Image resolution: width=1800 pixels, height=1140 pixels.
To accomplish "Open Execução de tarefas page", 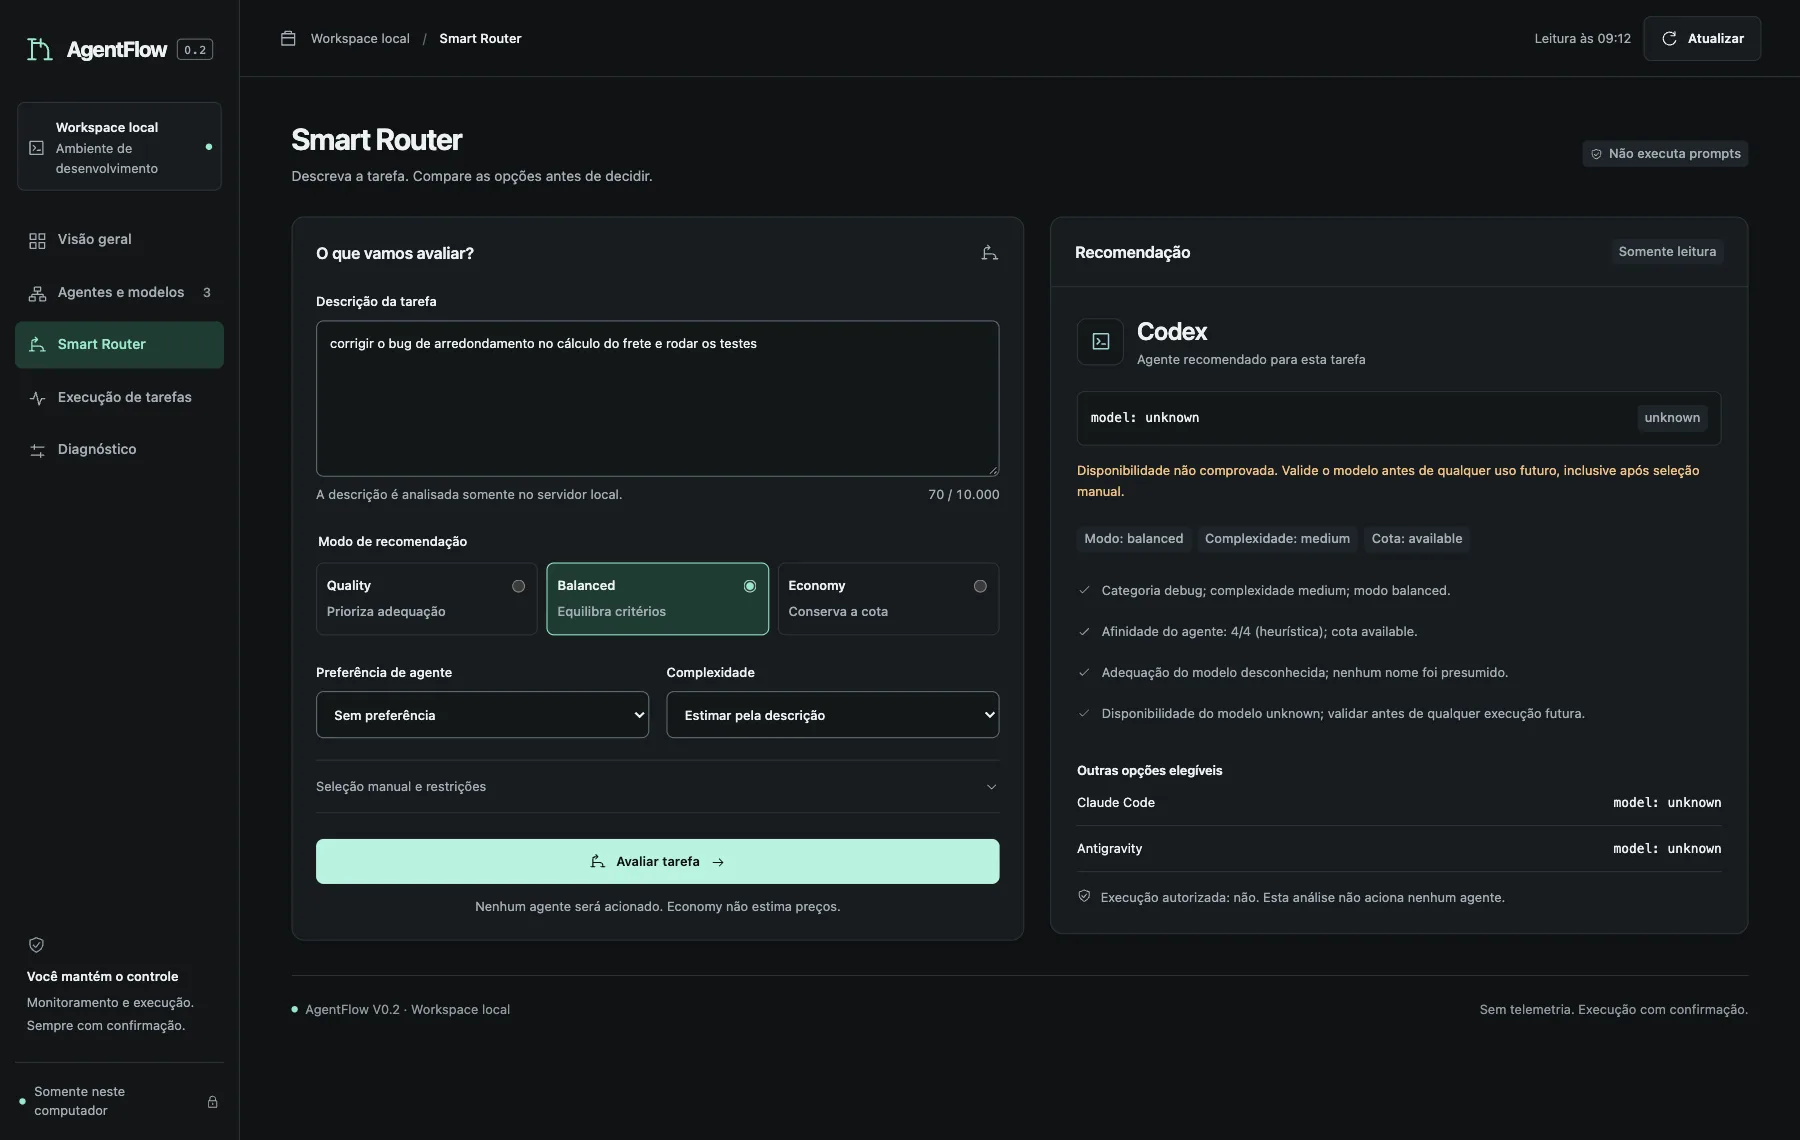I will (x=119, y=398).
